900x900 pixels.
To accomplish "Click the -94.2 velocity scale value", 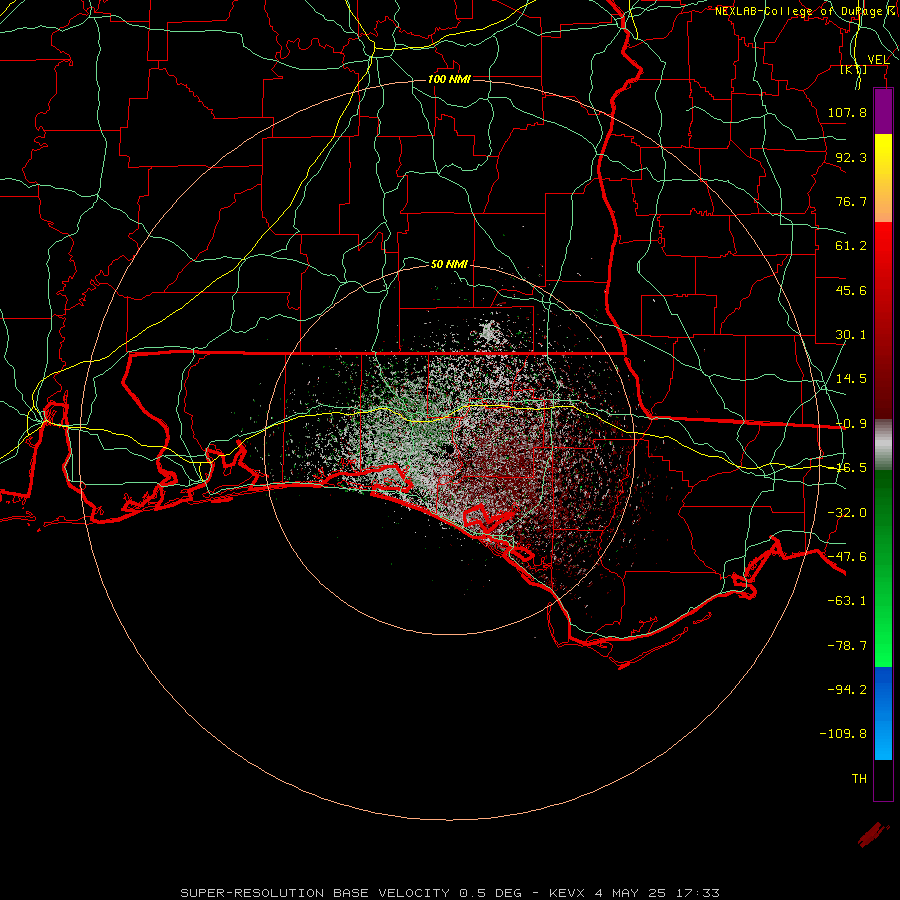I will 847,689.
